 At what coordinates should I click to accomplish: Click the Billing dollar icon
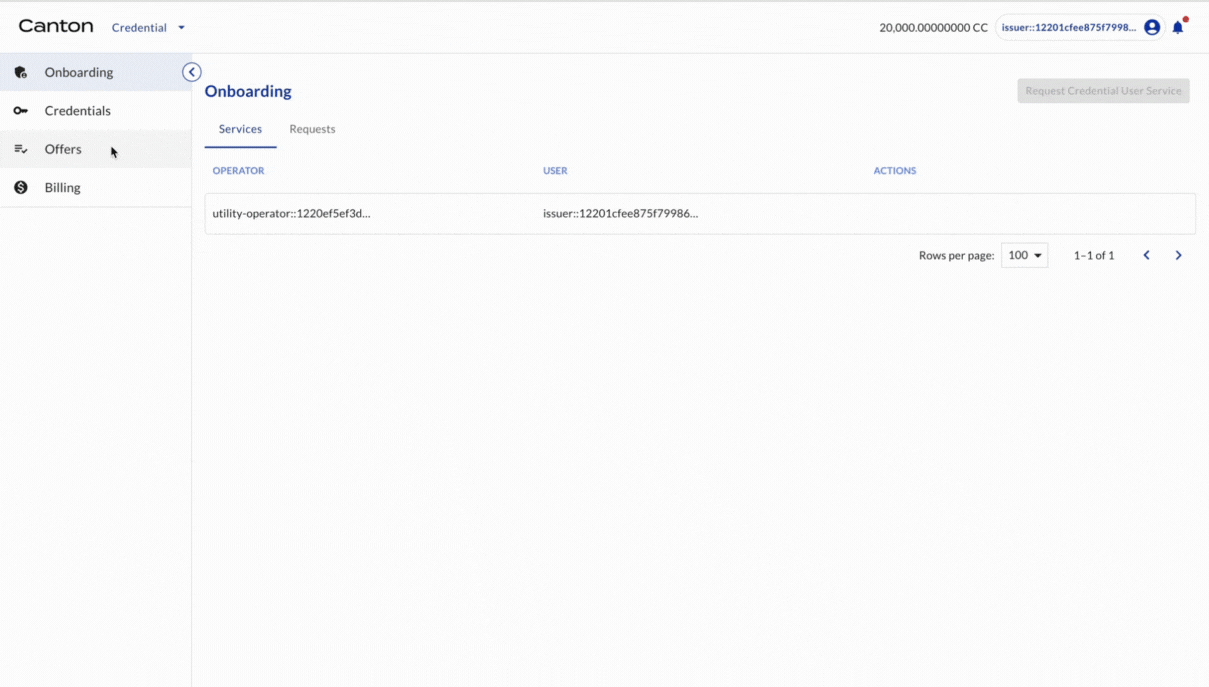click(x=21, y=188)
